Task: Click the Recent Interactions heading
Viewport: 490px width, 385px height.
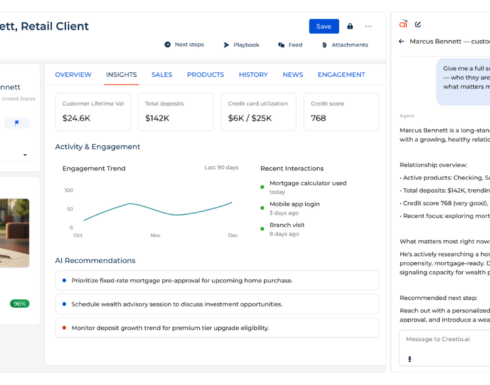Action: 292,168
